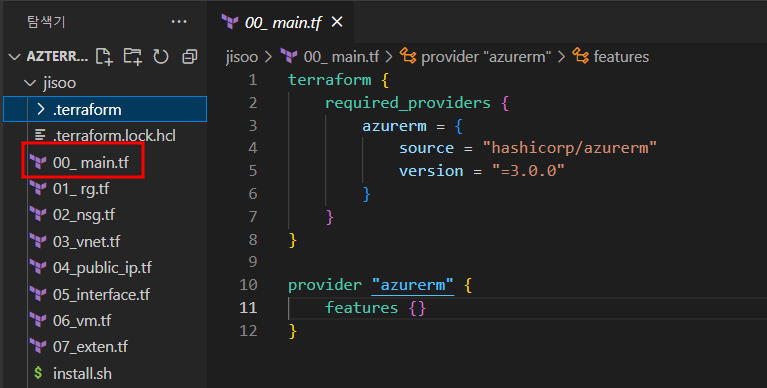Screen dimensions: 767x388
Task: Collapse the AZTERR workspace root section
Action: 15,57
